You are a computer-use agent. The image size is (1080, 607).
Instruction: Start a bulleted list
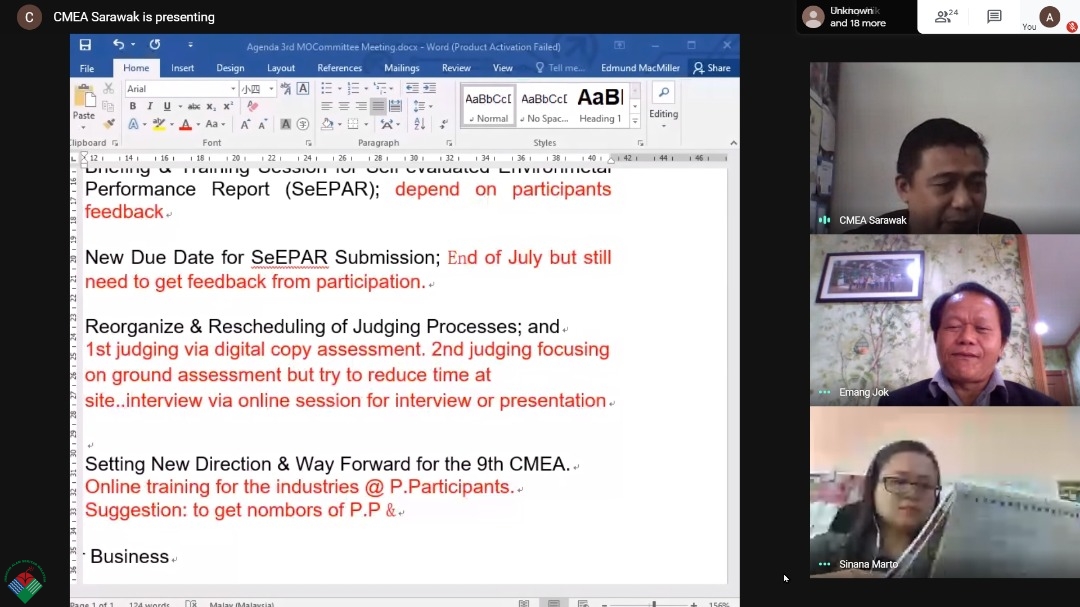tap(326, 89)
